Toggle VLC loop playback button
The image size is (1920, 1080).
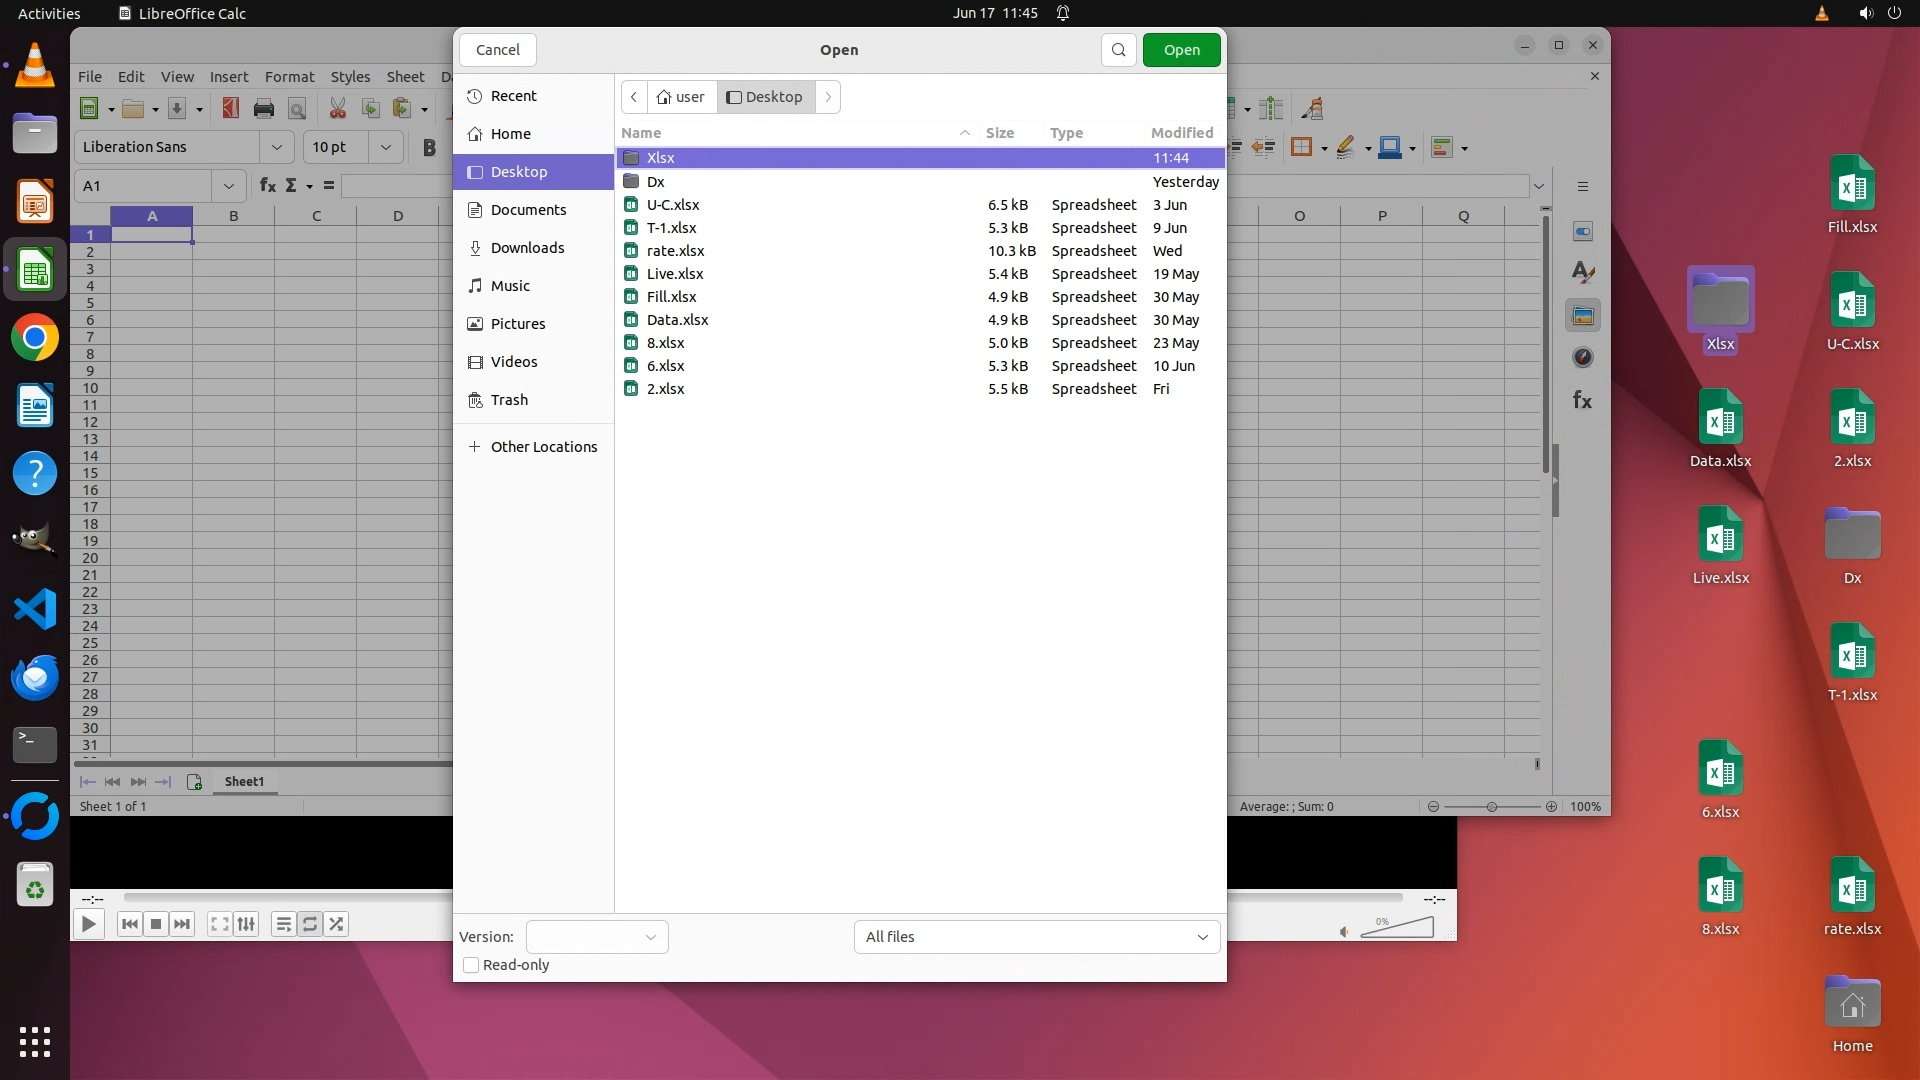coord(310,924)
